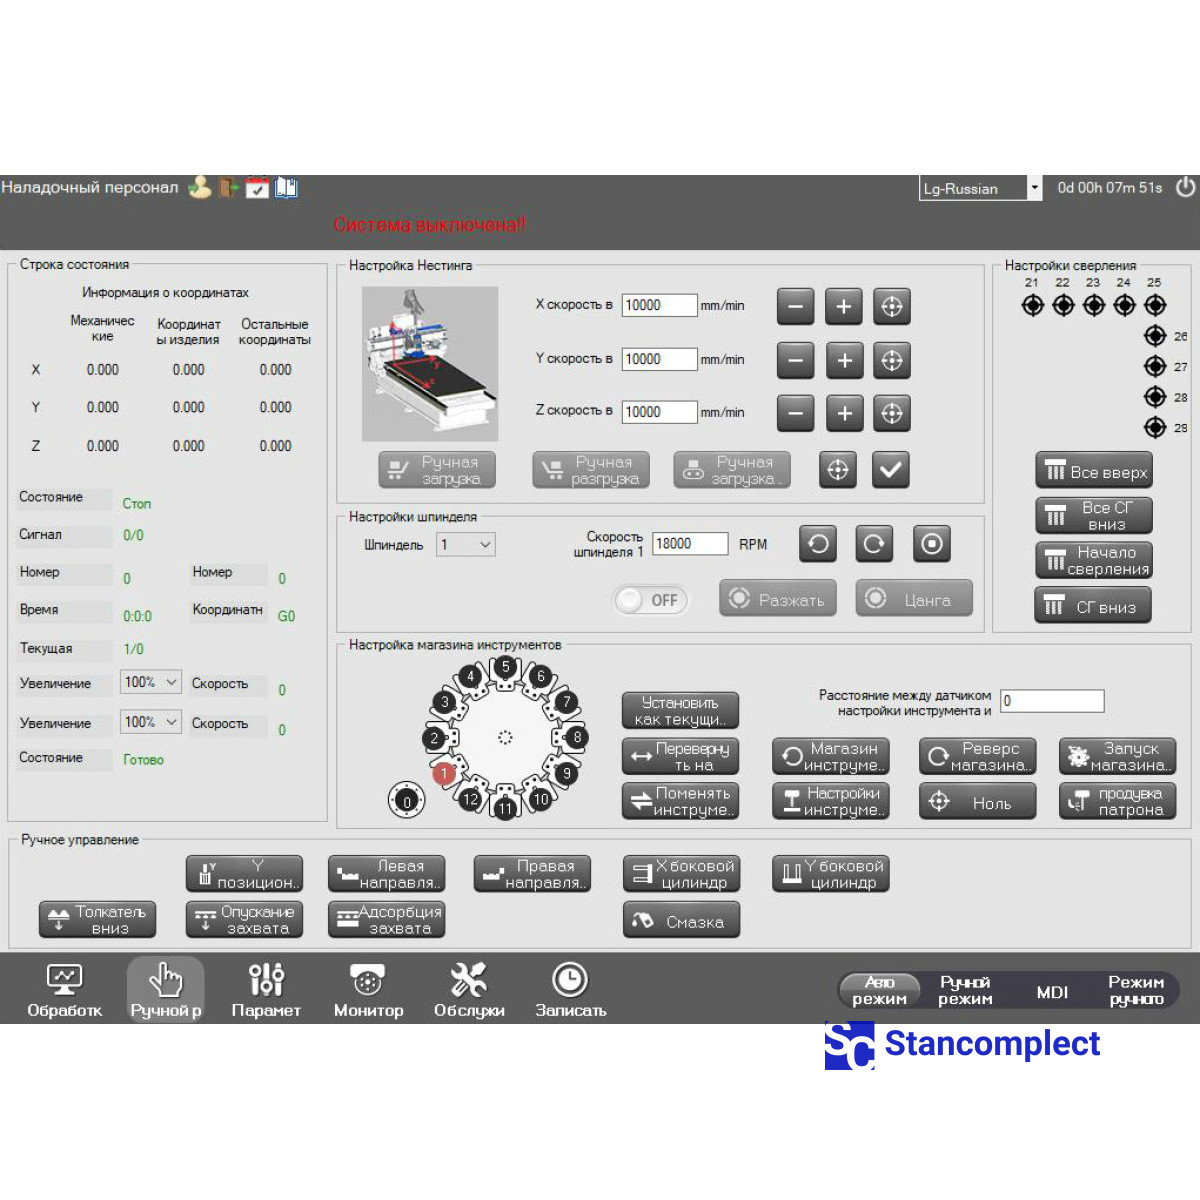Toggle drill number 21
This screenshot has width=1200, height=1200.
click(1032, 305)
